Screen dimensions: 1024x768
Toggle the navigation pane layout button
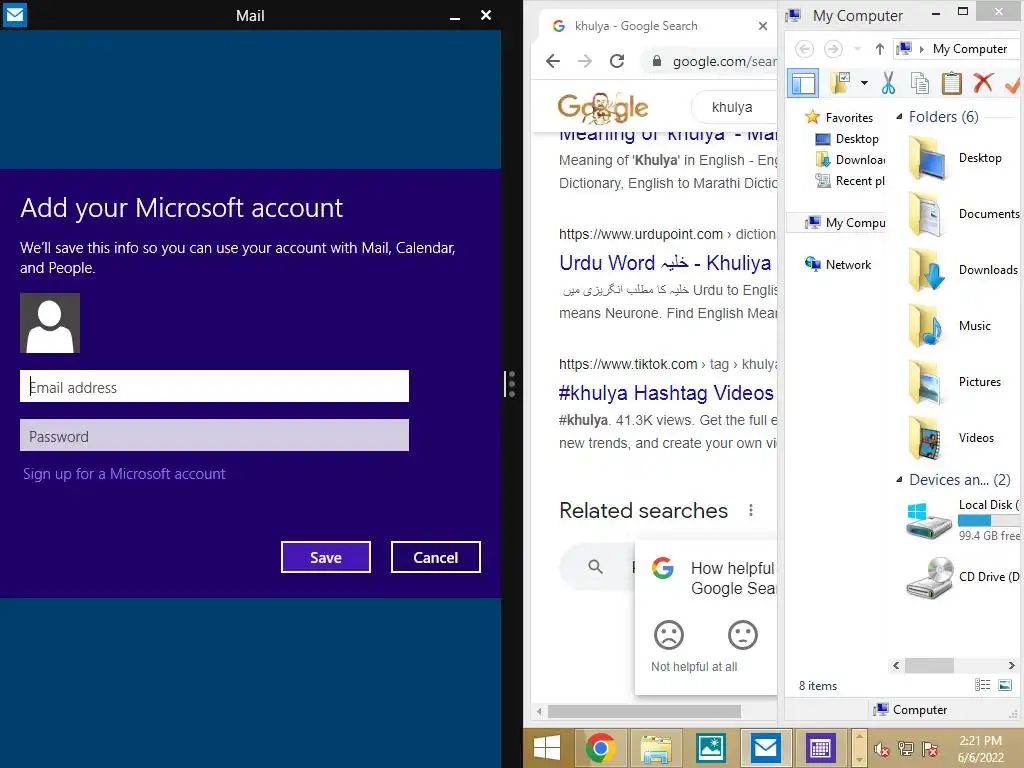pyautogui.click(x=803, y=84)
